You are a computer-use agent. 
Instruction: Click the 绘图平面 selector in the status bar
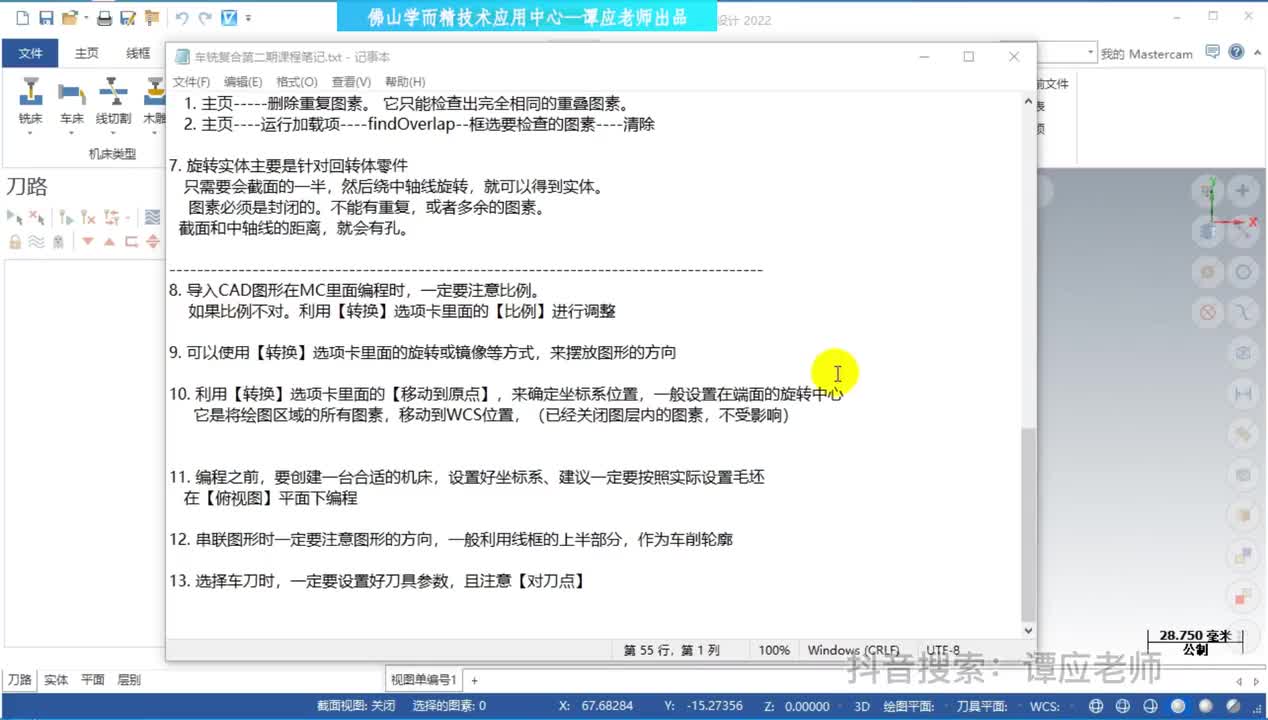pos(911,706)
